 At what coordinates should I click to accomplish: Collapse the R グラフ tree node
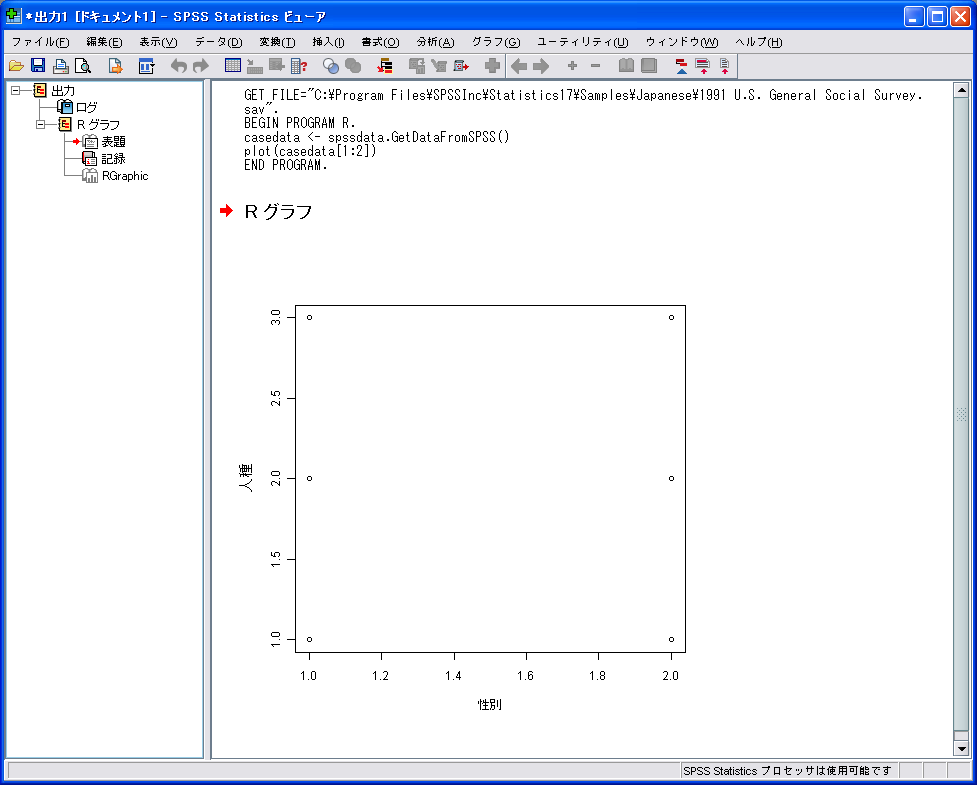(40, 125)
